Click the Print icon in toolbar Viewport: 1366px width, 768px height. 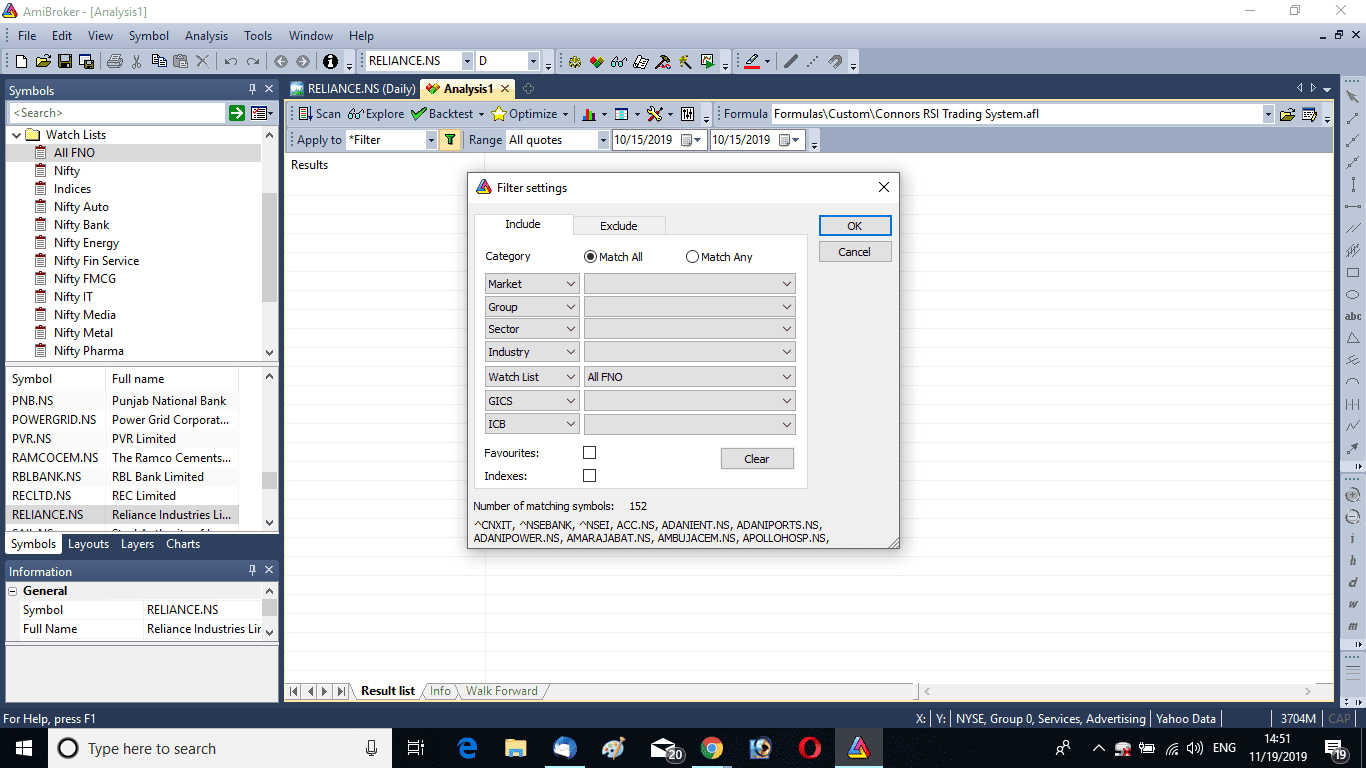coord(114,61)
